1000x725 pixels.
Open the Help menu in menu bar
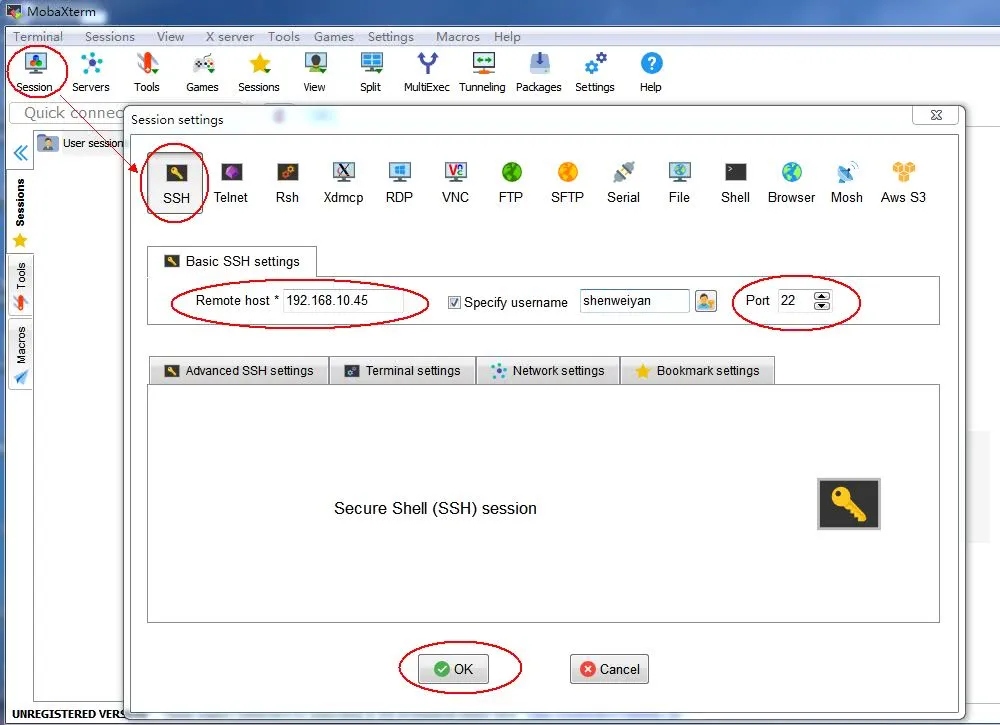pyautogui.click(x=507, y=37)
